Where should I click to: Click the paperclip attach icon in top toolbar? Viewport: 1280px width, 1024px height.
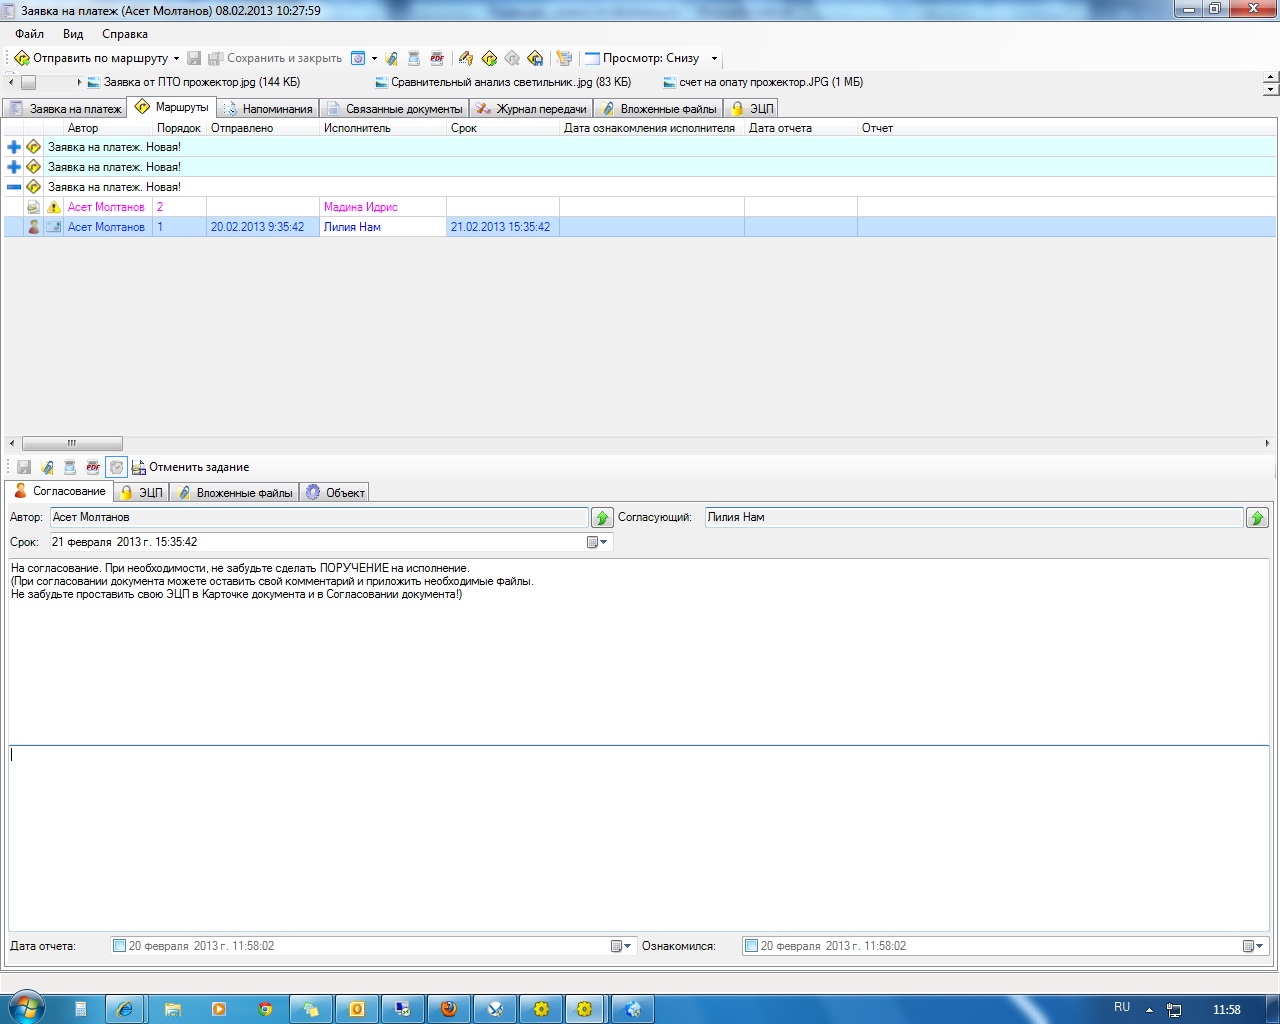tap(391, 59)
